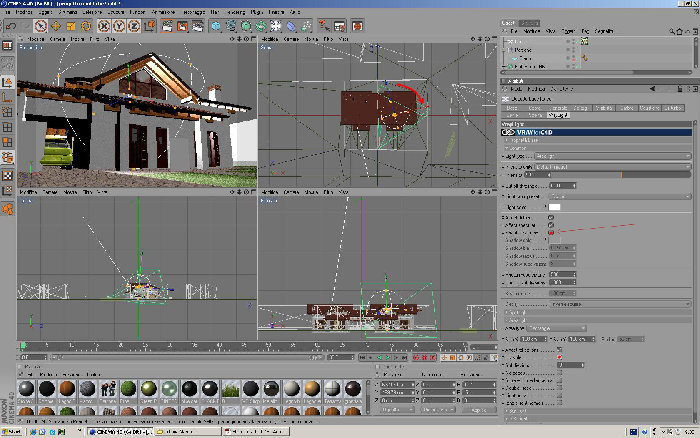Click the Render View clapperboard icon

click(167, 26)
